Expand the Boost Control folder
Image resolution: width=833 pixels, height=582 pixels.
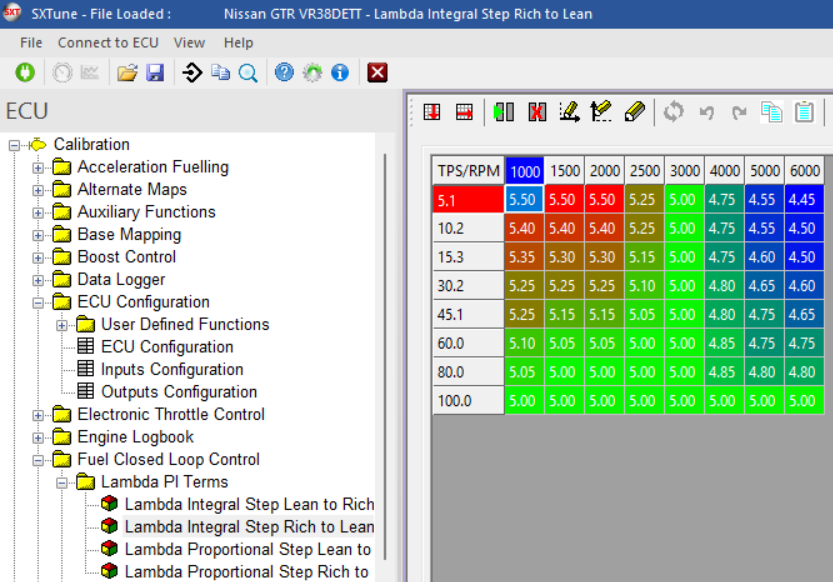tap(38, 258)
